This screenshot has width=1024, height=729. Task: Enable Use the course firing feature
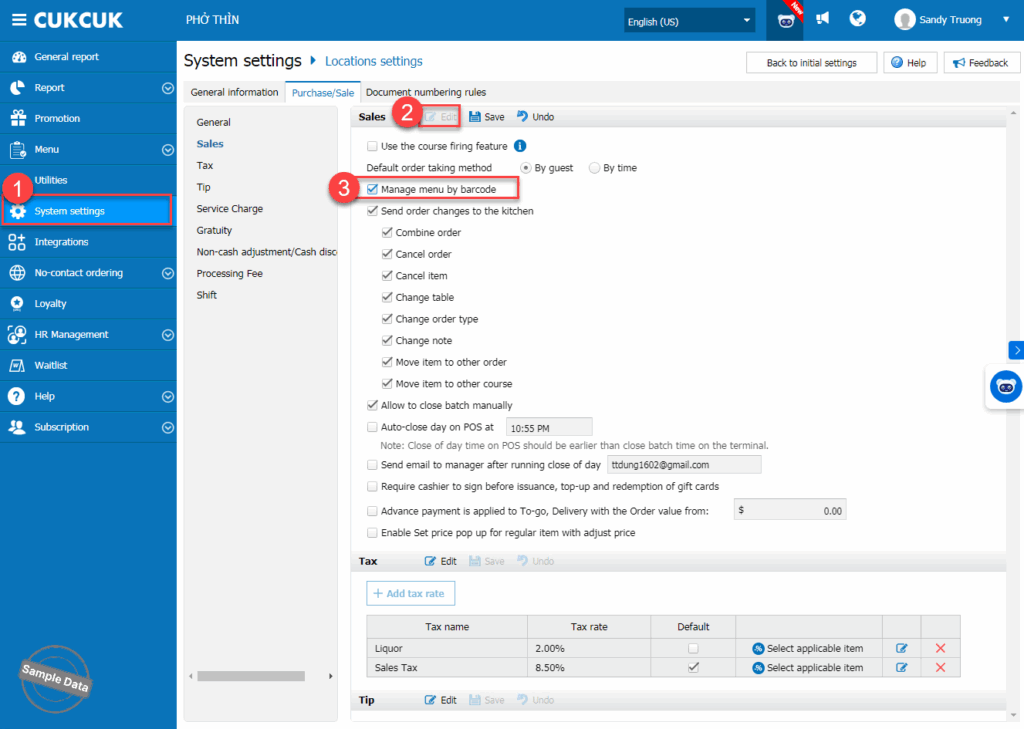(373, 146)
